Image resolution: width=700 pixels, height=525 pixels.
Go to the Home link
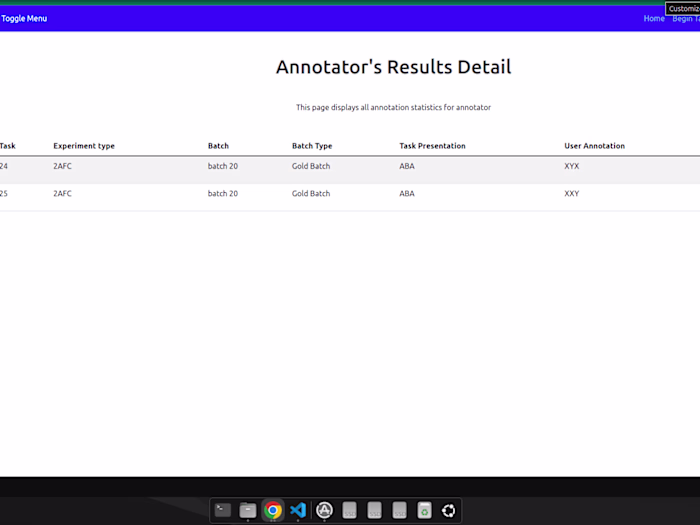coord(654,18)
